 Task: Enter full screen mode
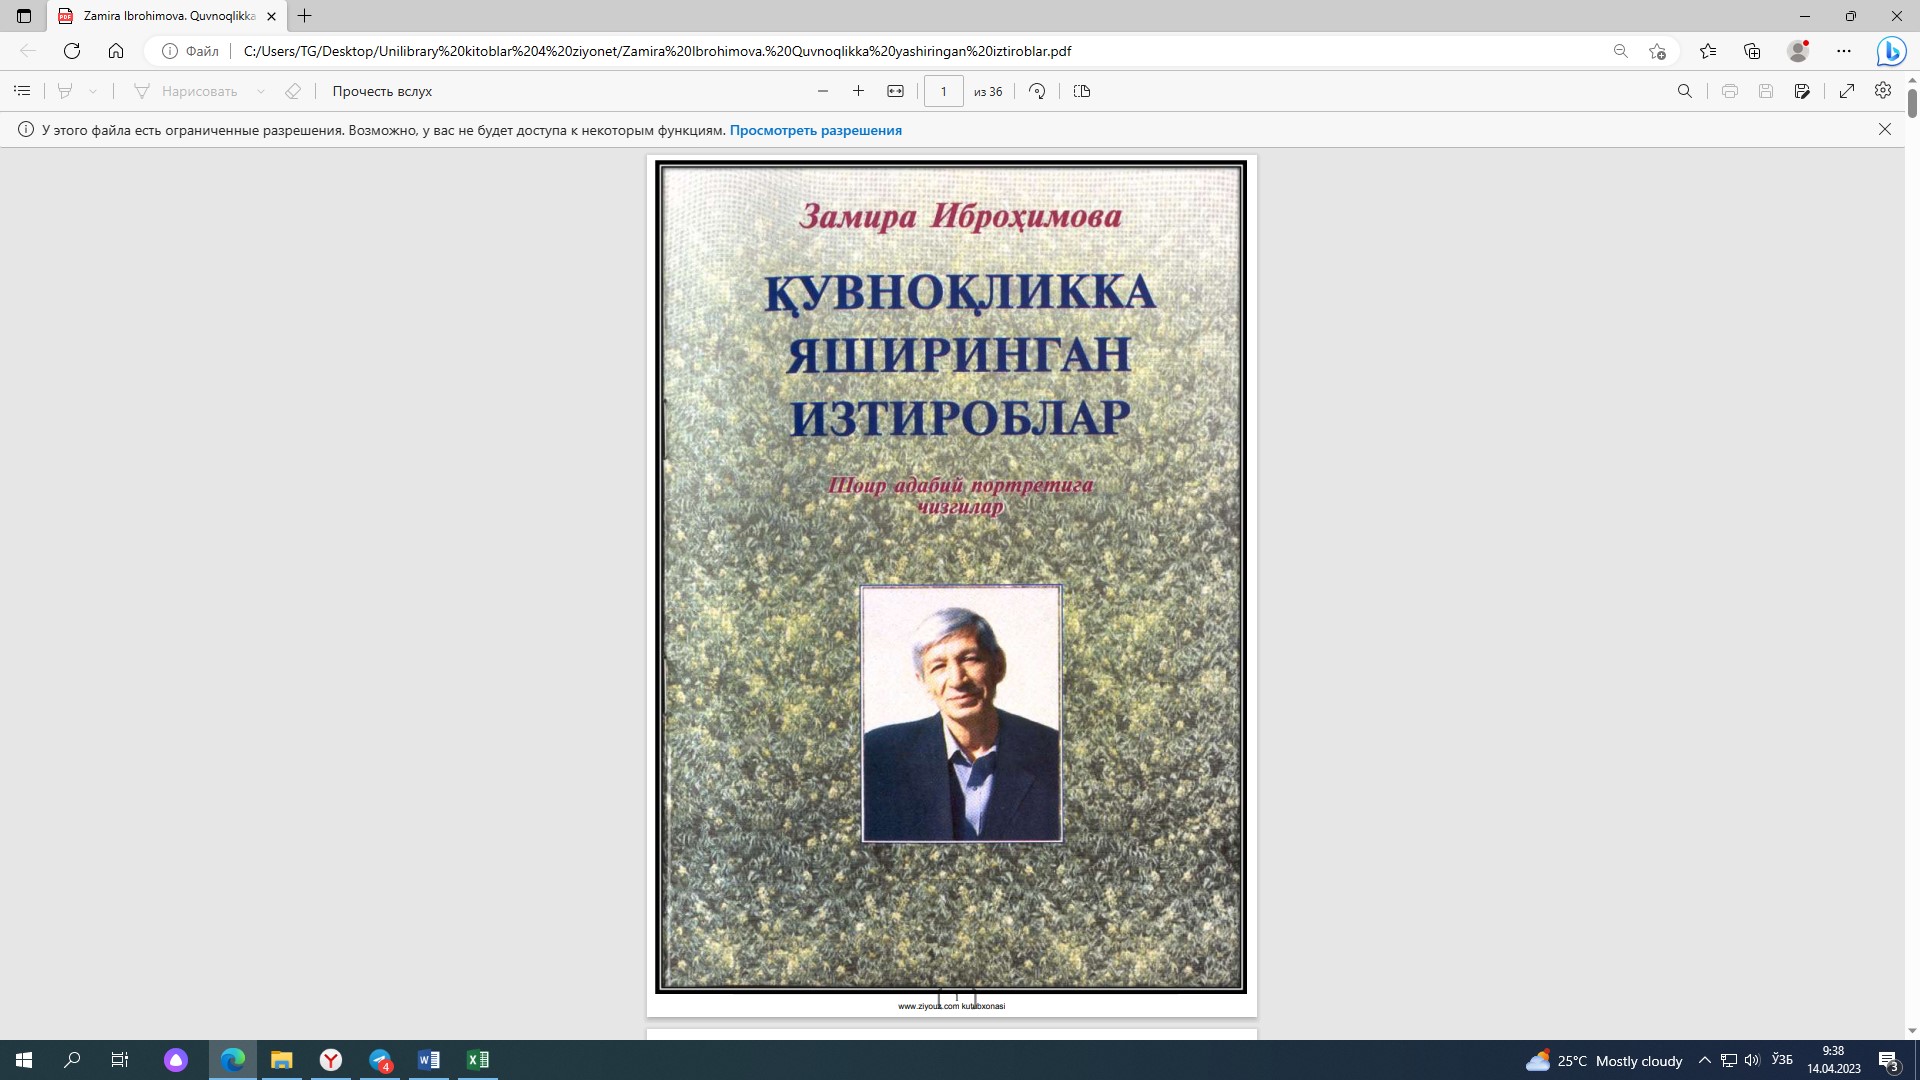point(1846,91)
